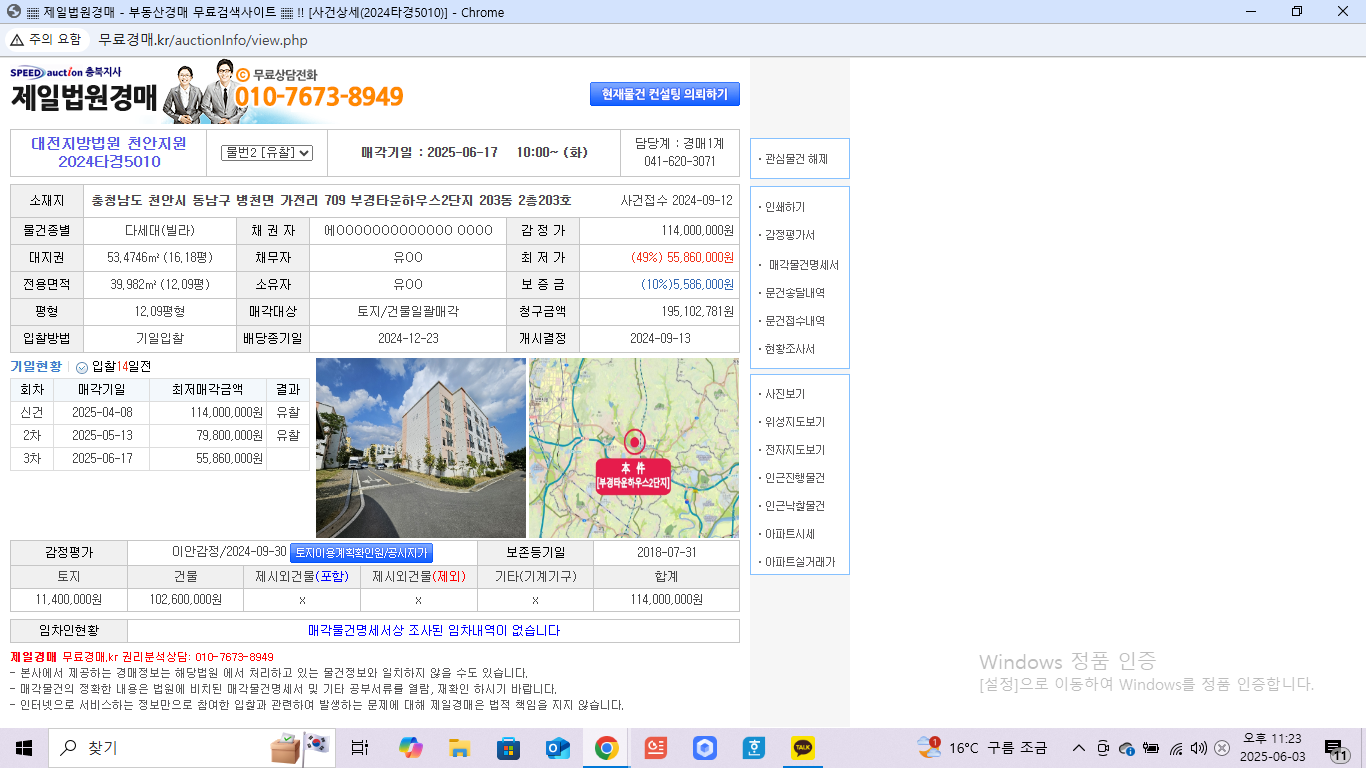Viewport: 1366px width, 768px height.
Task: Open 전자지도보기 from the sidebar
Action: click(x=795, y=450)
